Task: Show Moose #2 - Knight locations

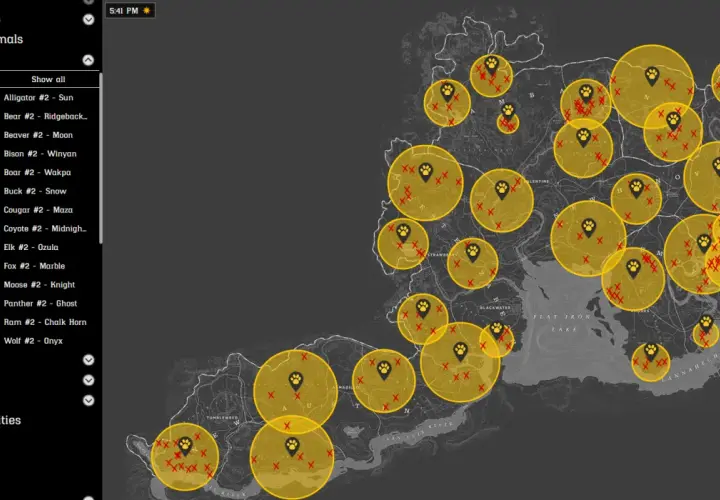Action: point(39,285)
